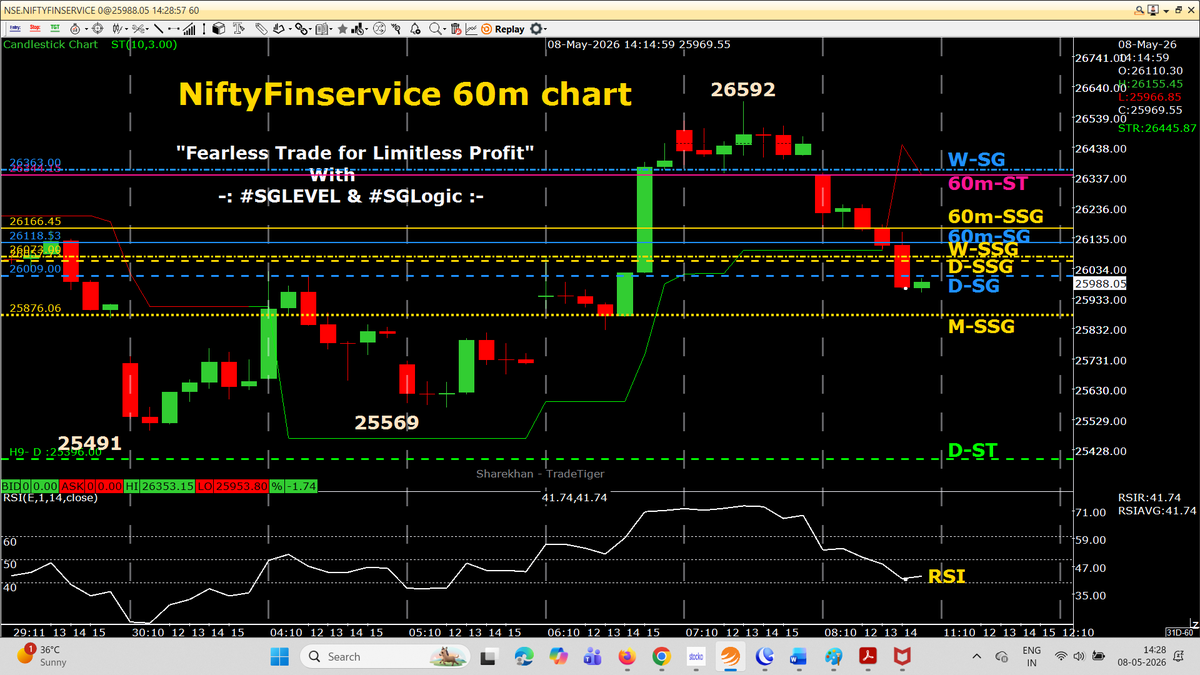1200x675 pixels.
Task: Click the TGT target toolbar icon
Action: [x=55, y=29]
